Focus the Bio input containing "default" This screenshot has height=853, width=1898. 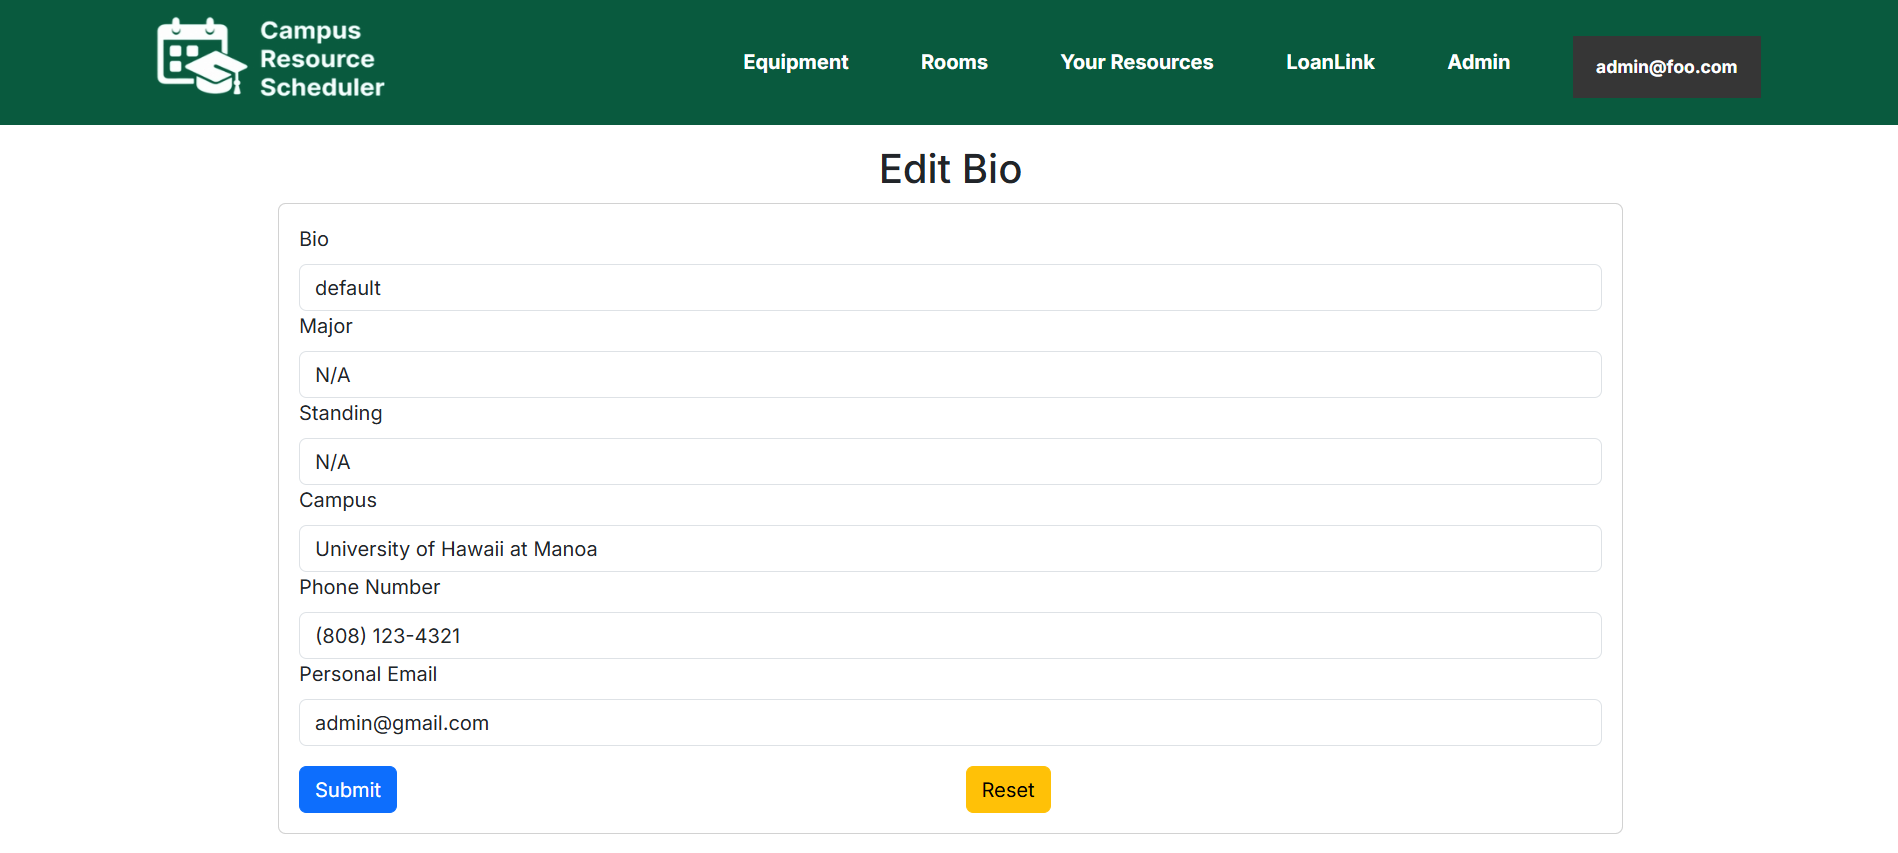tap(949, 288)
